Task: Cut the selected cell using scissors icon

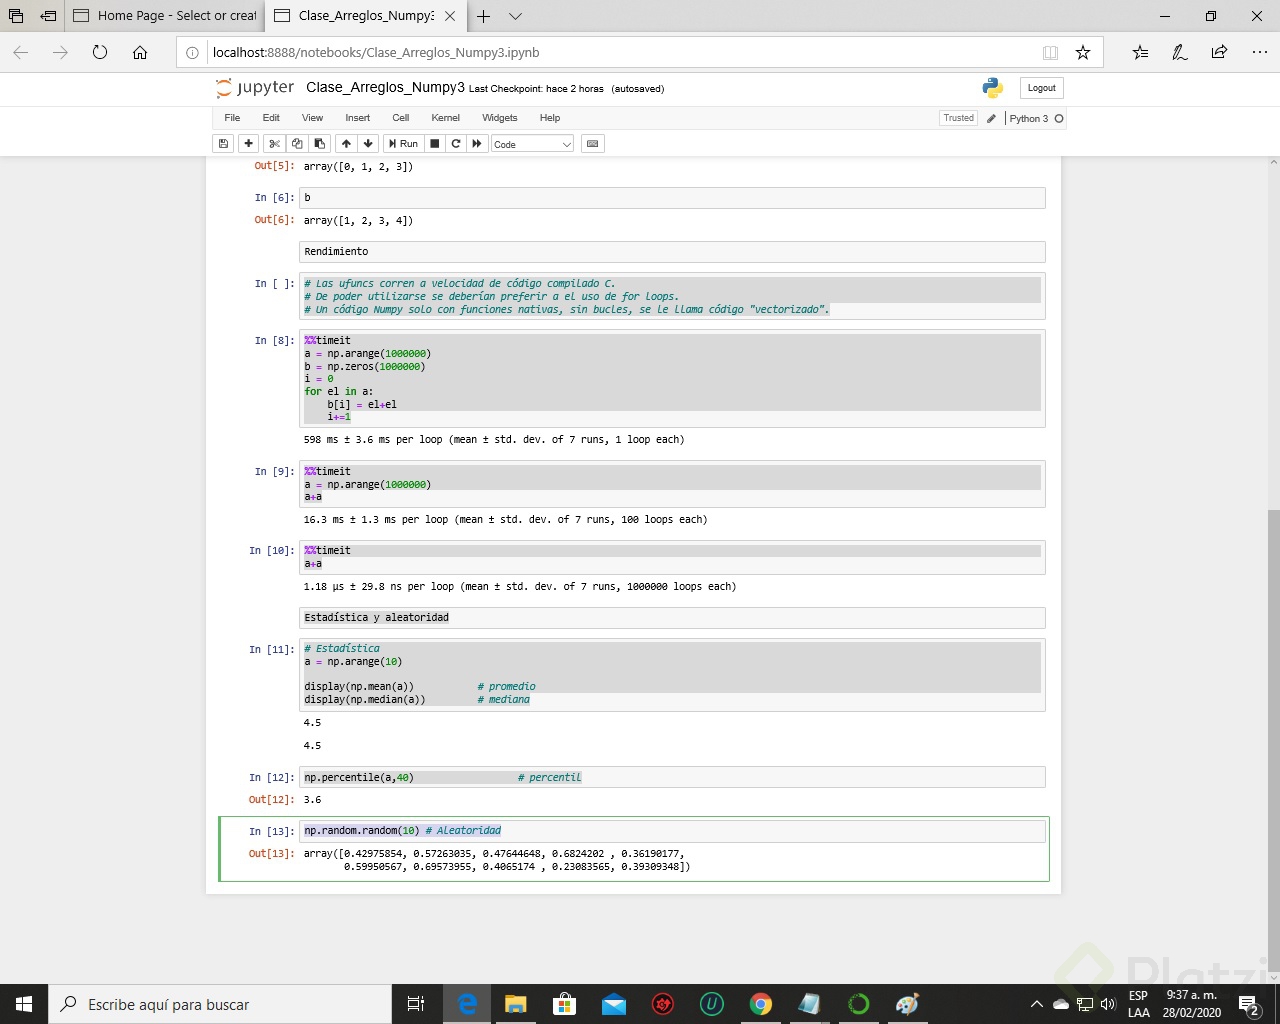Action: 273,143
